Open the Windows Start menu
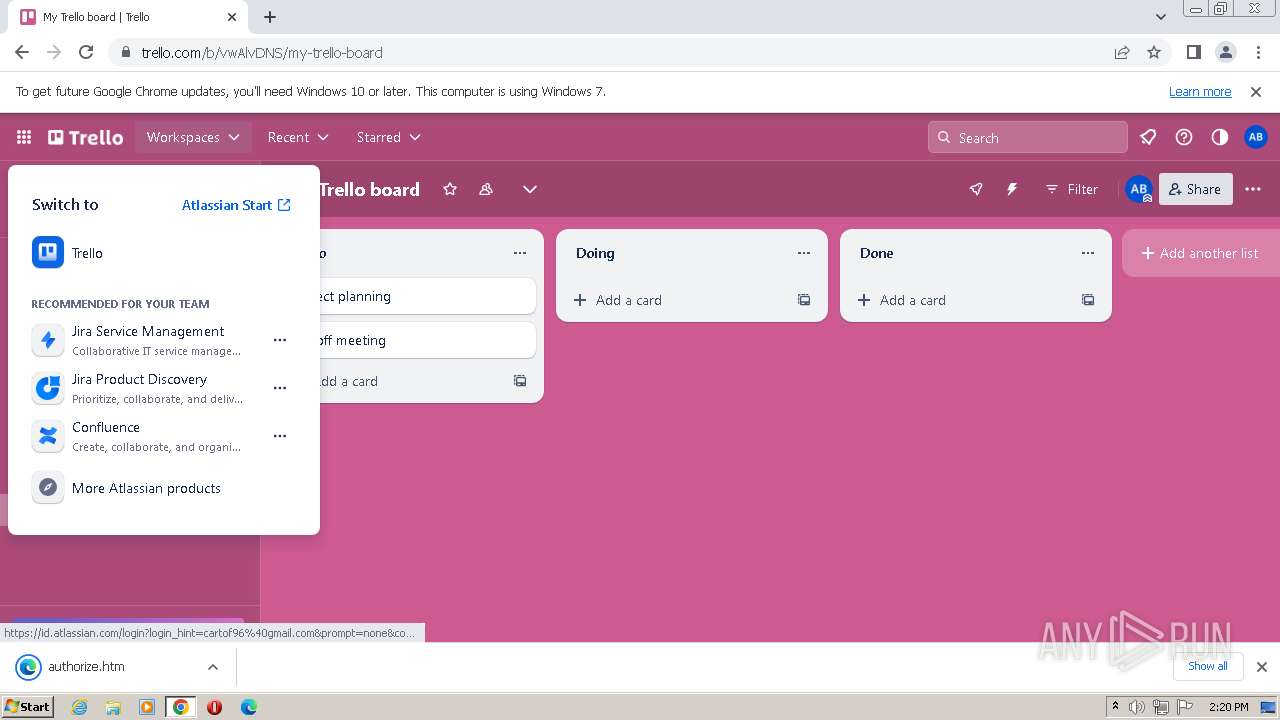This screenshot has height=720, width=1280. (28, 707)
